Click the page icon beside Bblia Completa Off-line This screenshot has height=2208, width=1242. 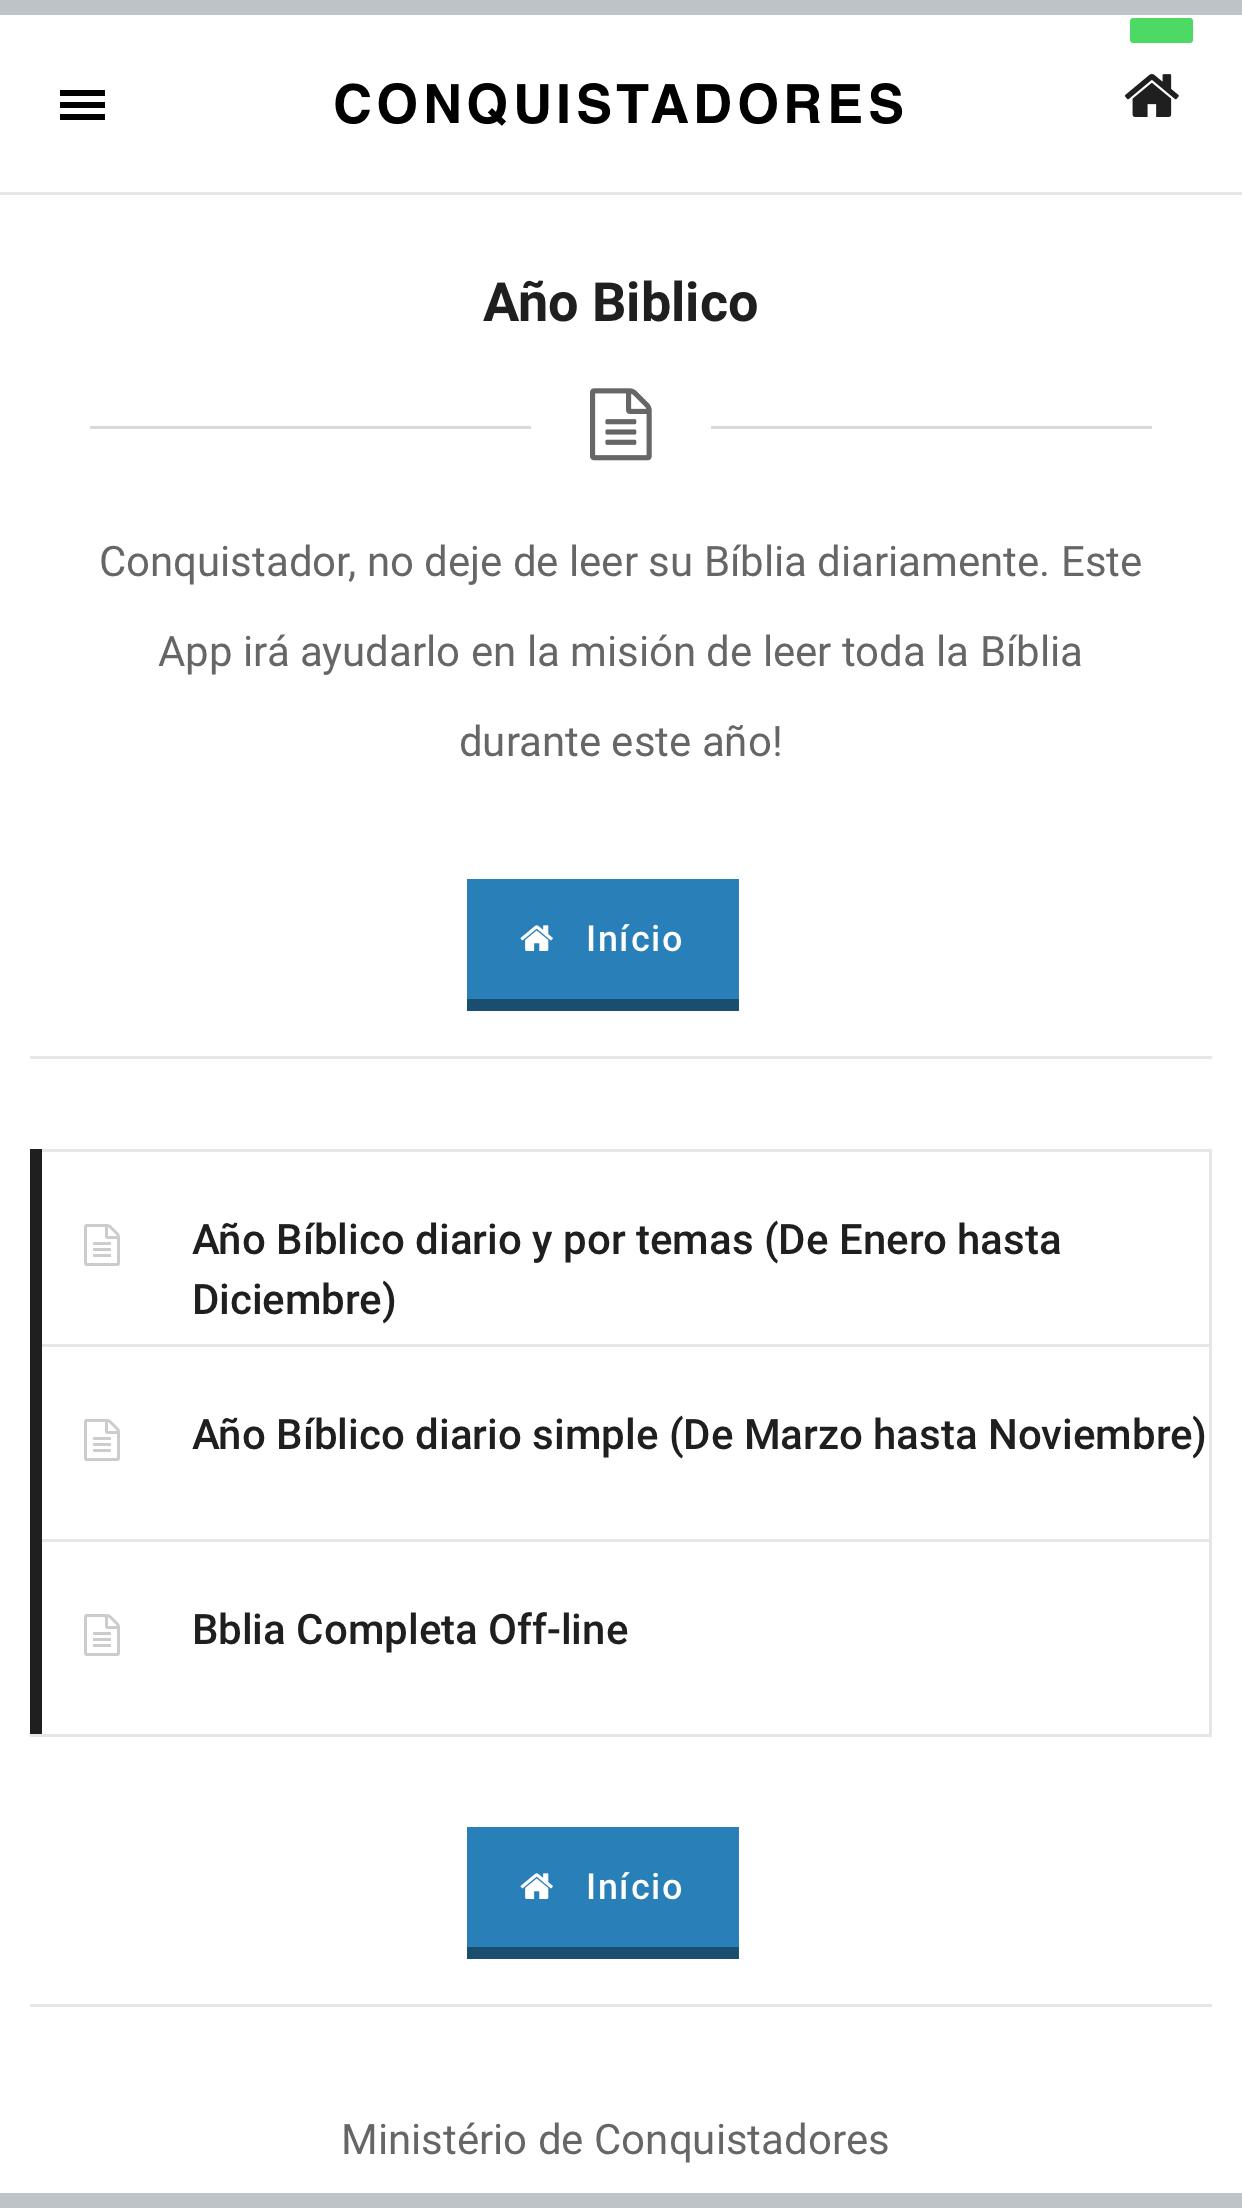102,1635
